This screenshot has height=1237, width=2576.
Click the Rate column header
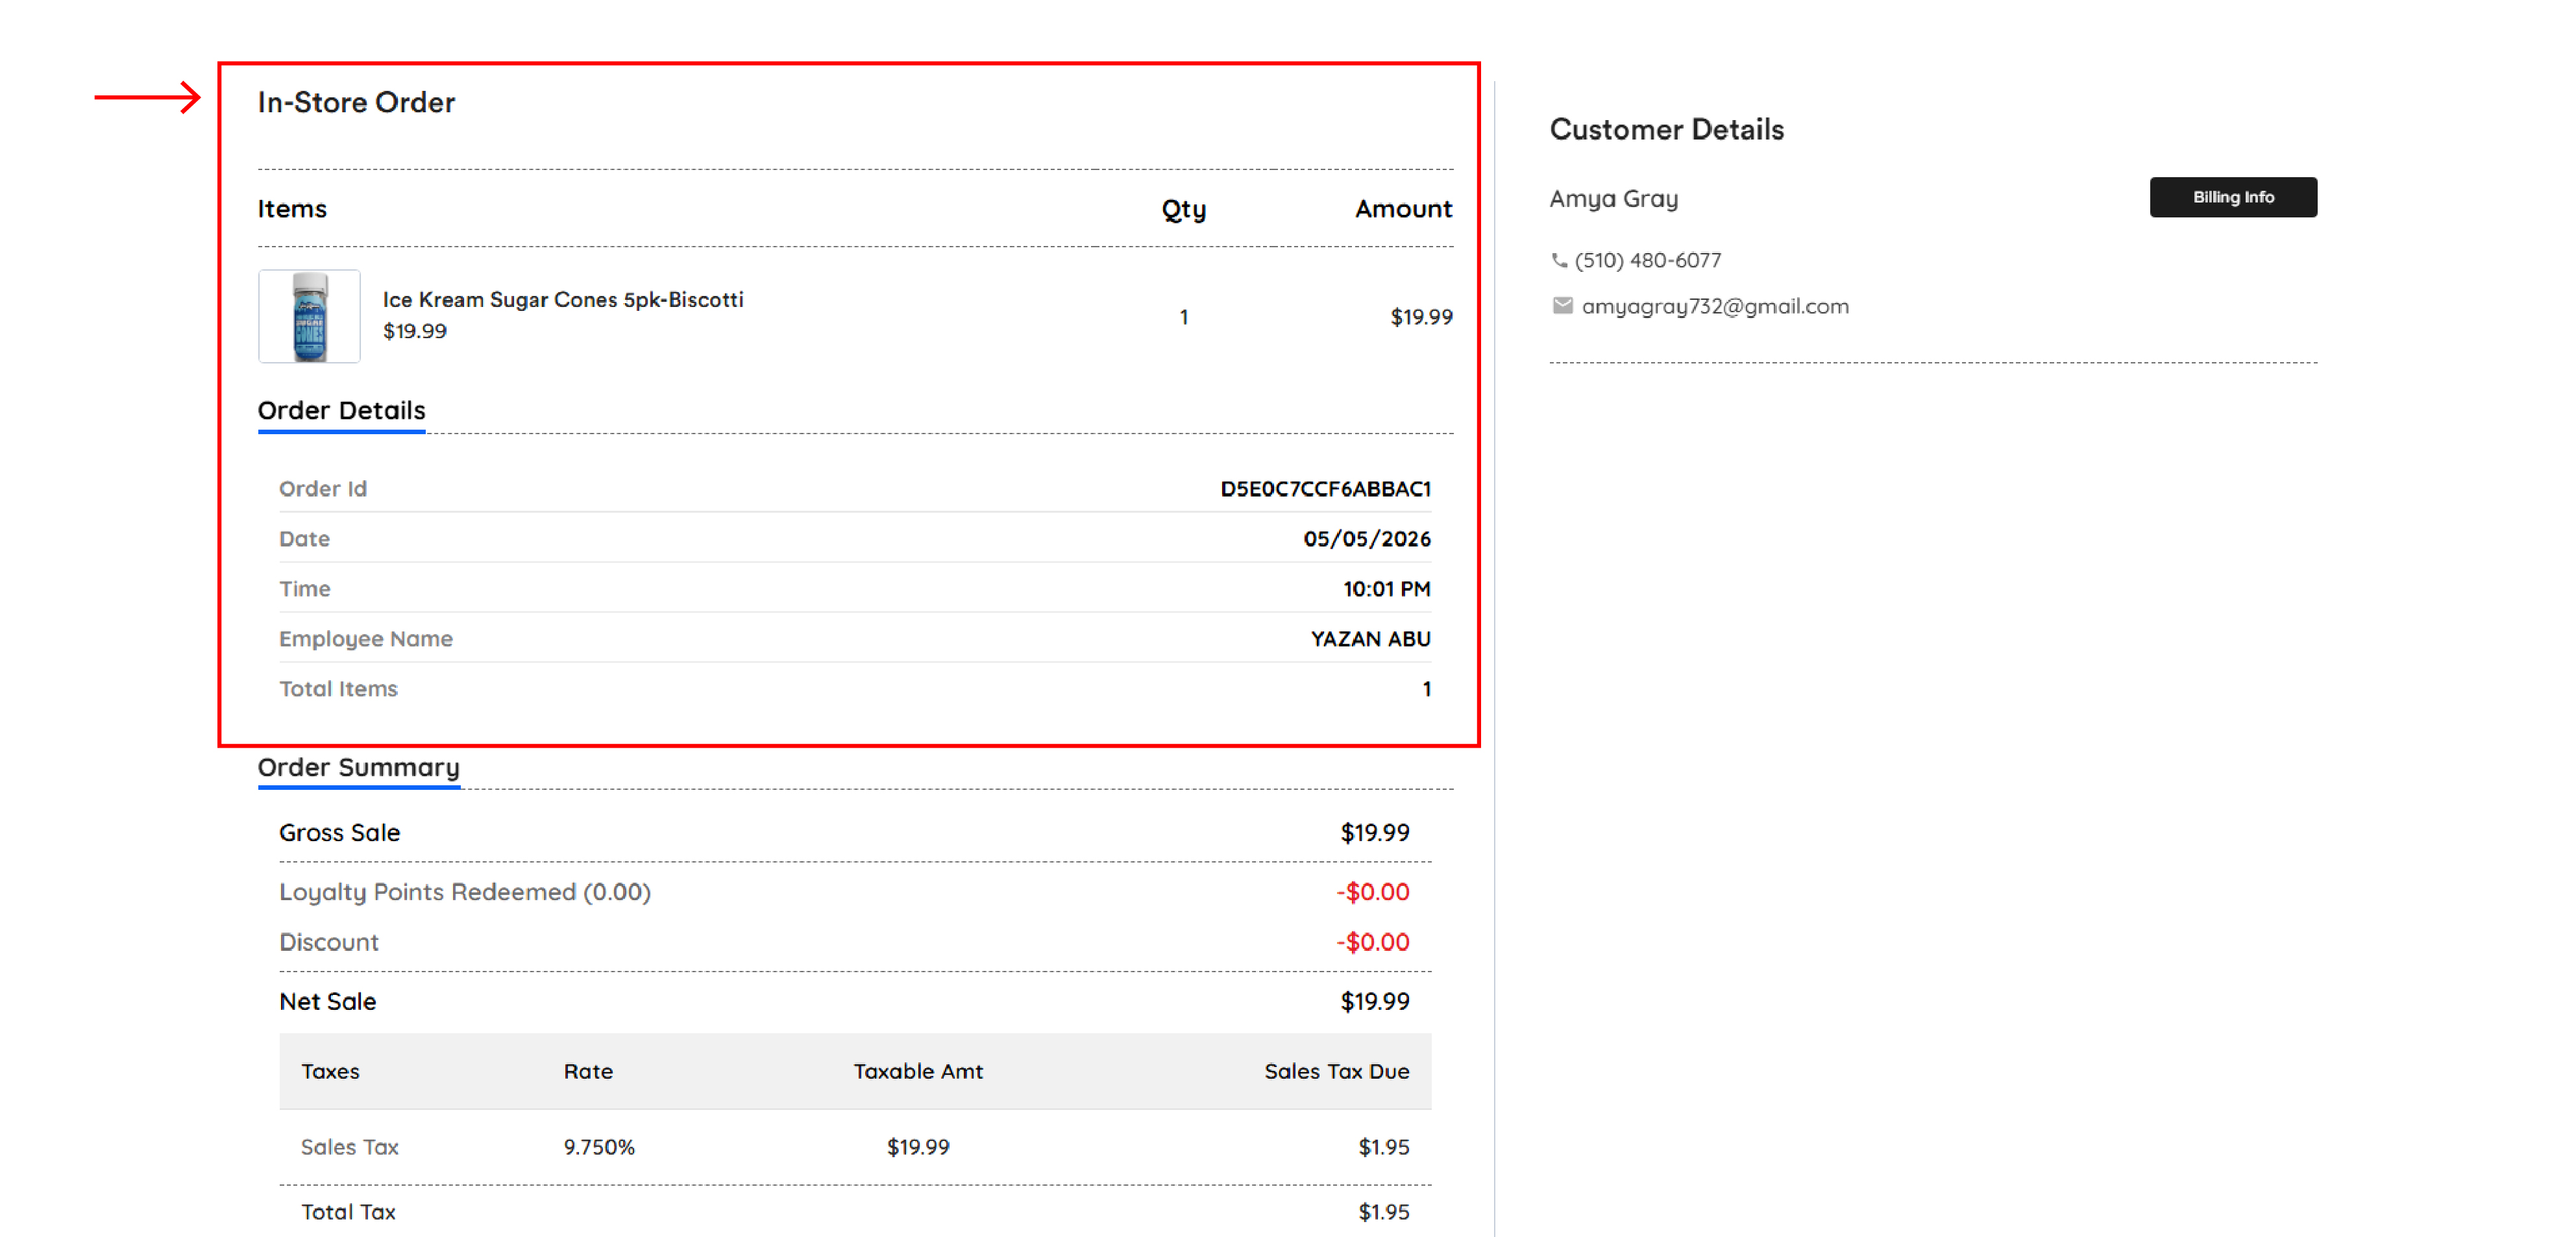(588, 1071)
